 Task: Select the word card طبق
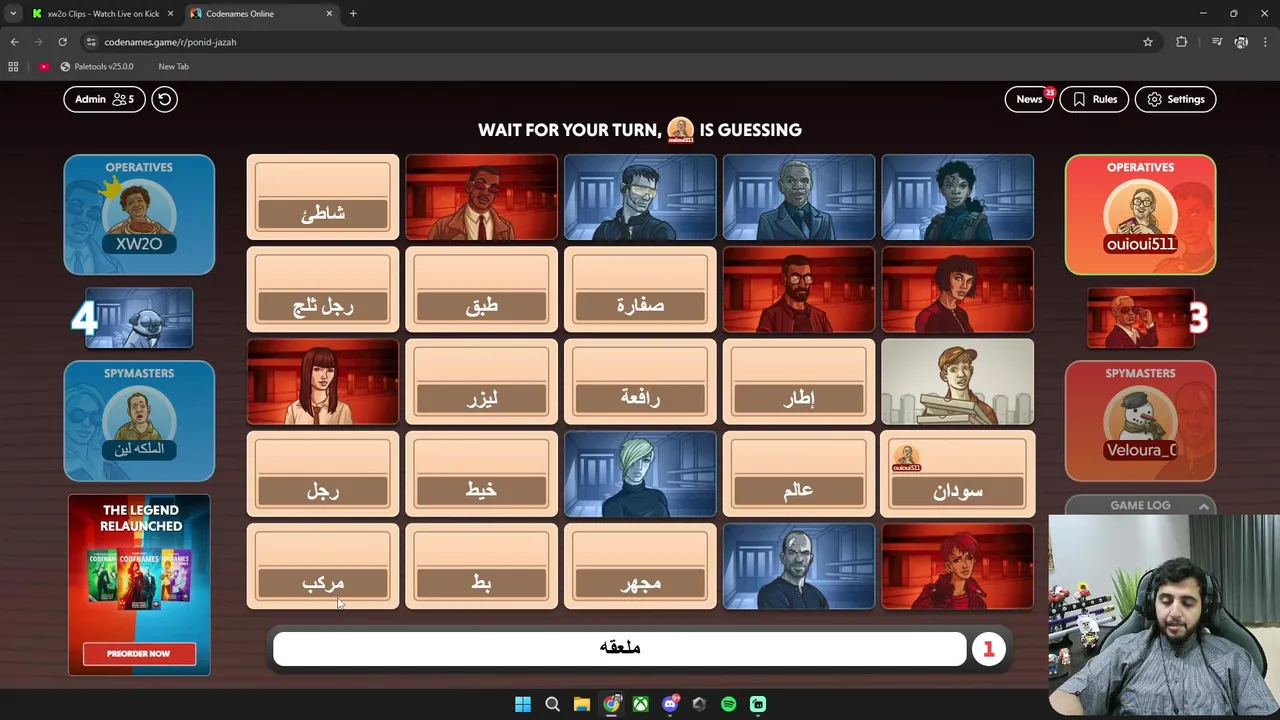[481, 290]
